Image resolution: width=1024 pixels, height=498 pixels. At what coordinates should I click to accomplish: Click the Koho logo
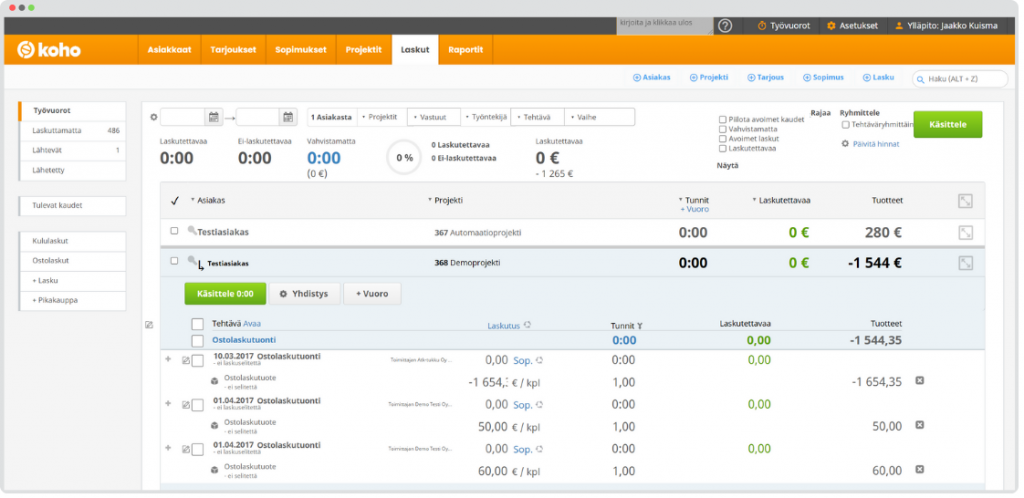(x=48, y=50)
